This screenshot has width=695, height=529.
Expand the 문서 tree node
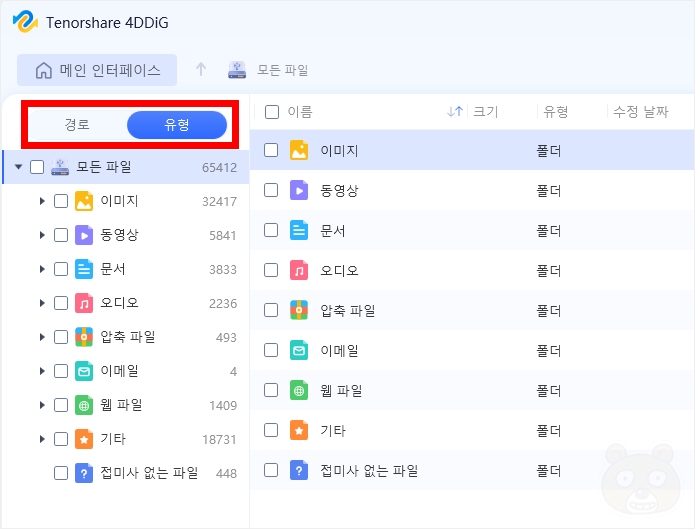tap(42, 269)
